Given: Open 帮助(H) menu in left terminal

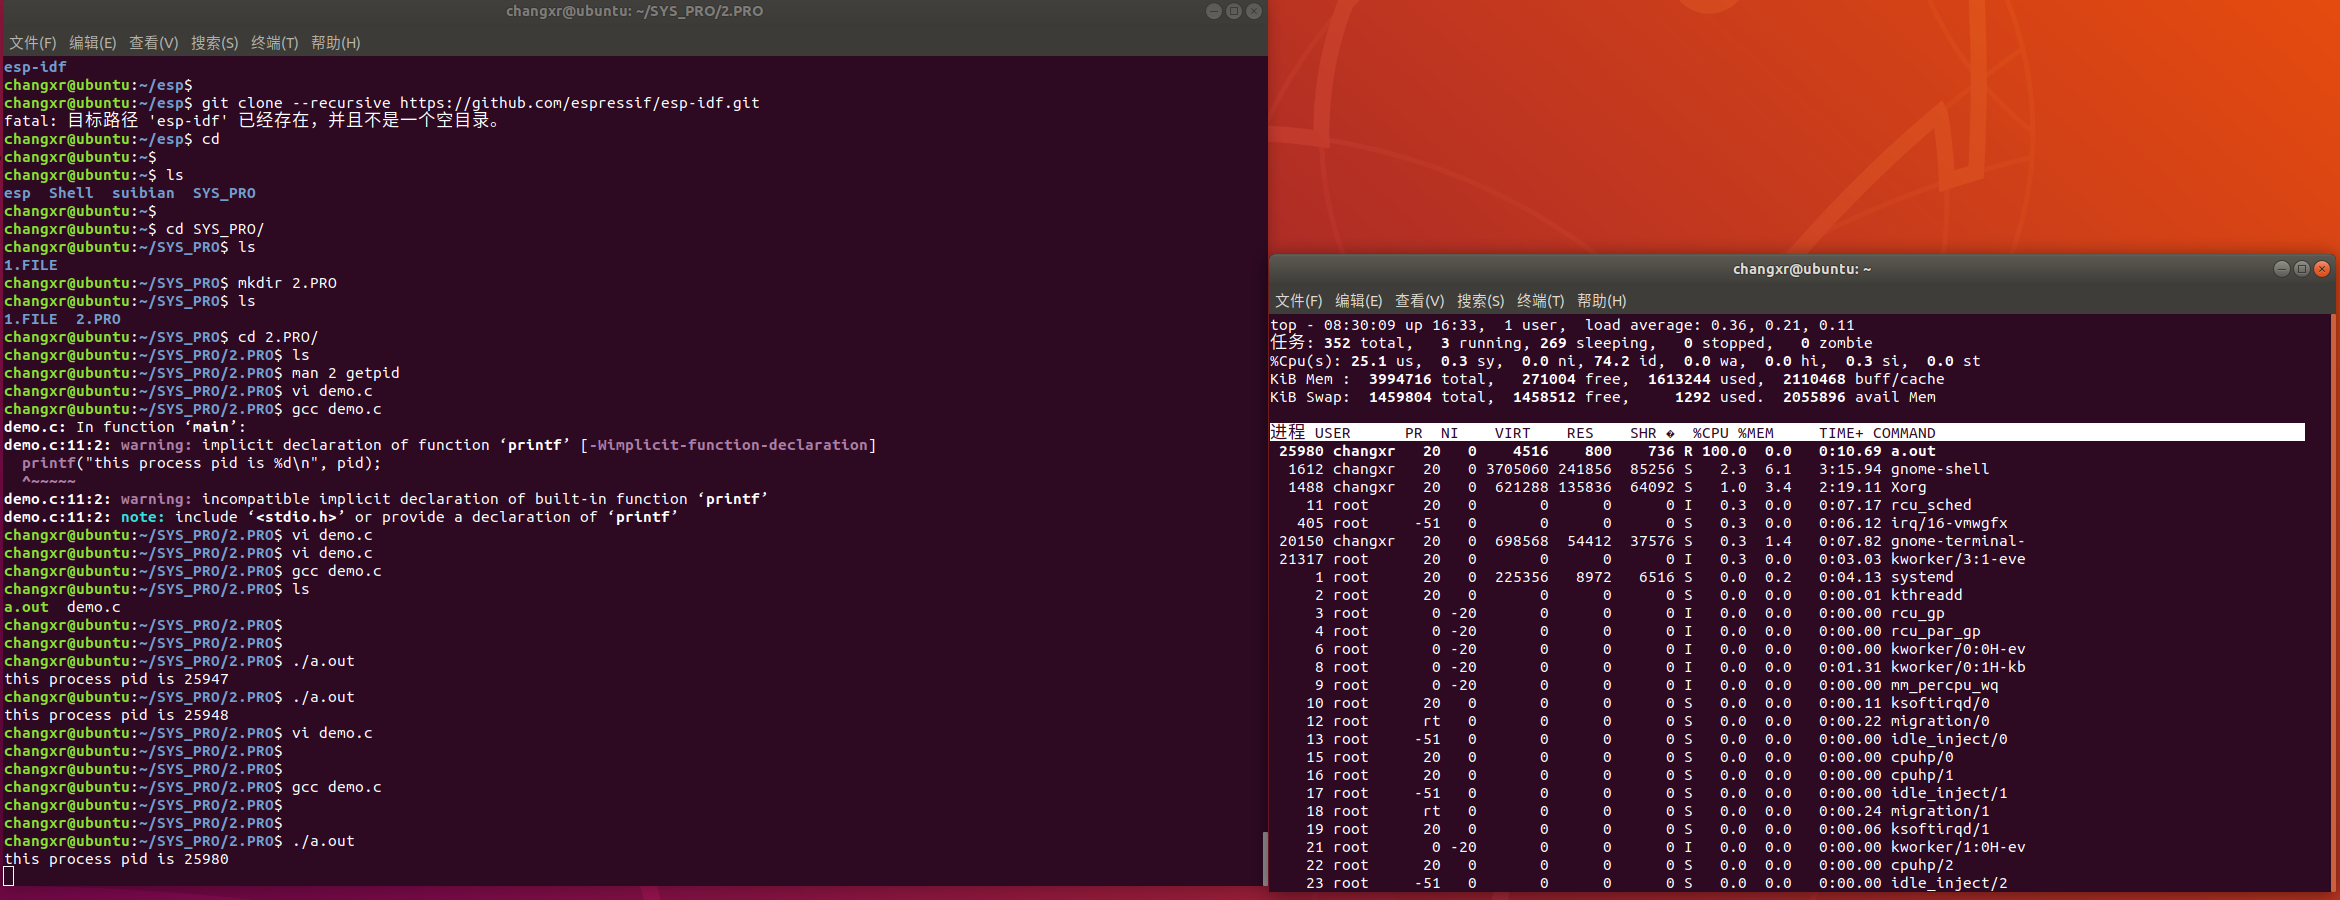Looking at the screenshot, I should click(x=336, y=43).
